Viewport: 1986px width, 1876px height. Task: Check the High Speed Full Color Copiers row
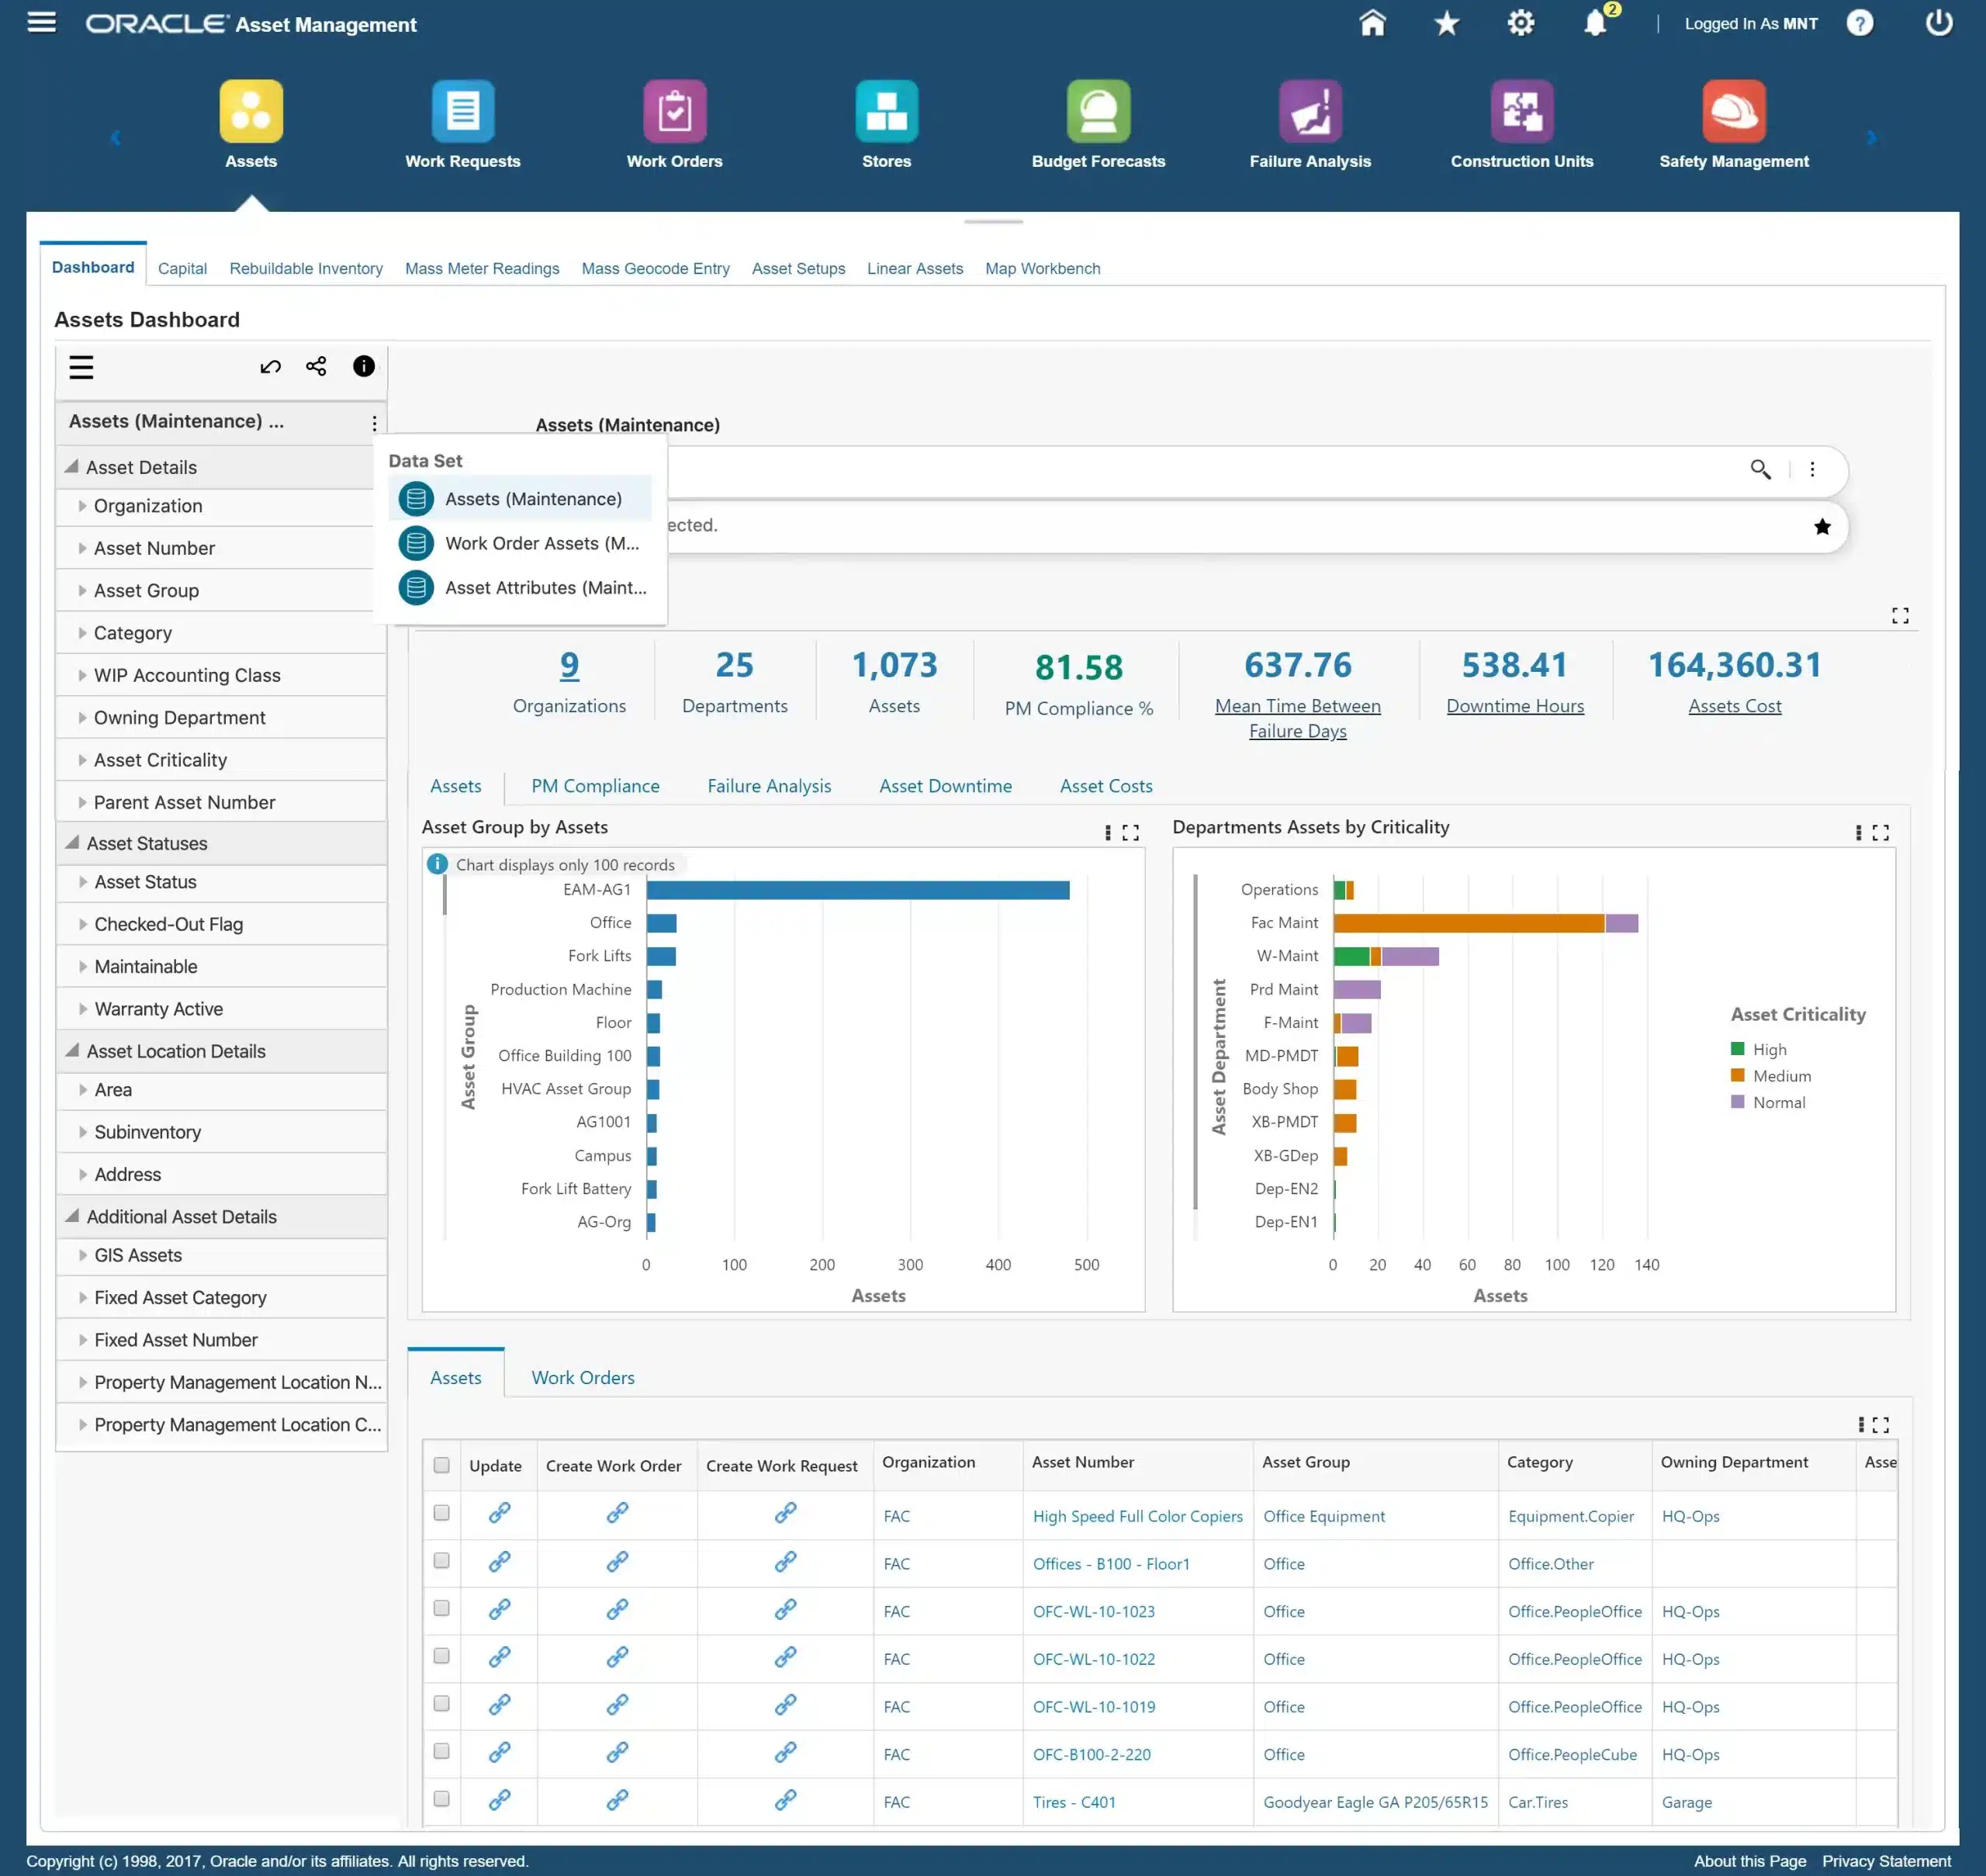tap(441, 1512)
